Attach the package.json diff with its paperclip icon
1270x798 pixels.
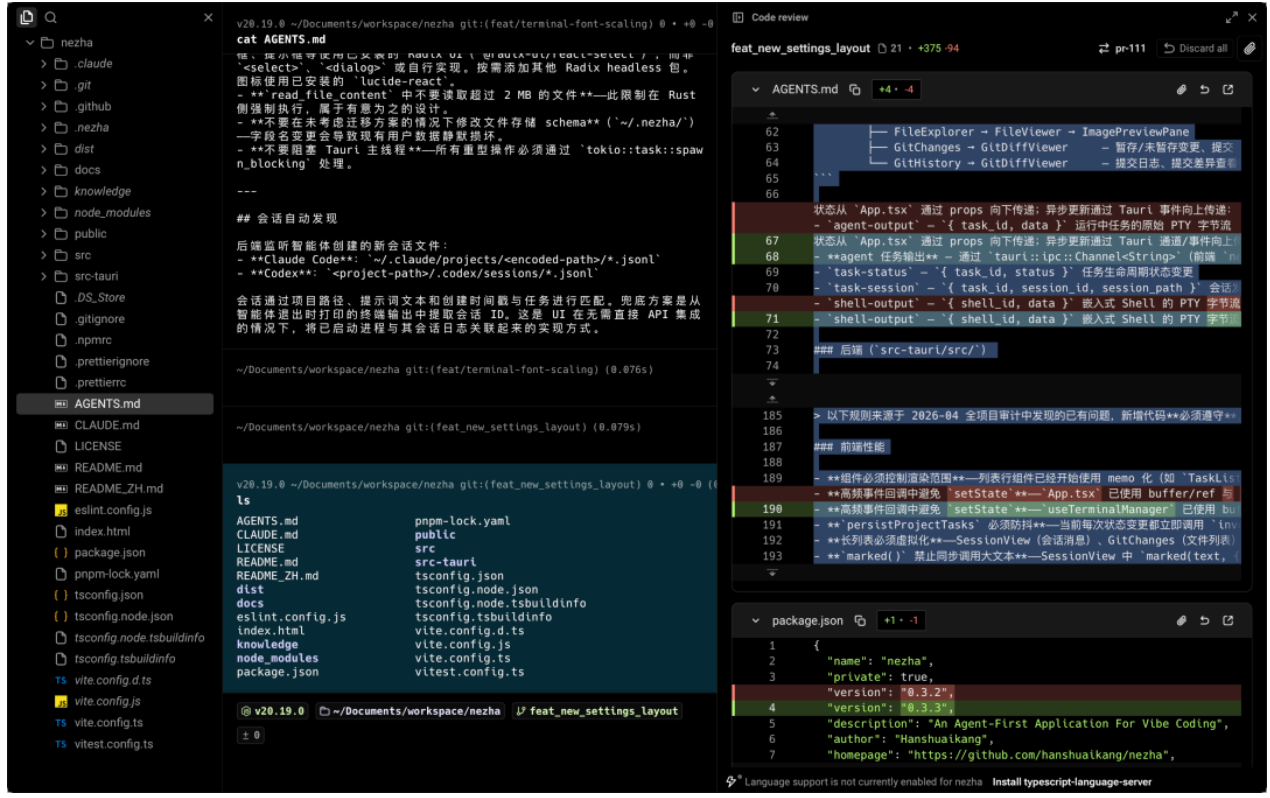pyautogui.click(x=1181, y=621)
